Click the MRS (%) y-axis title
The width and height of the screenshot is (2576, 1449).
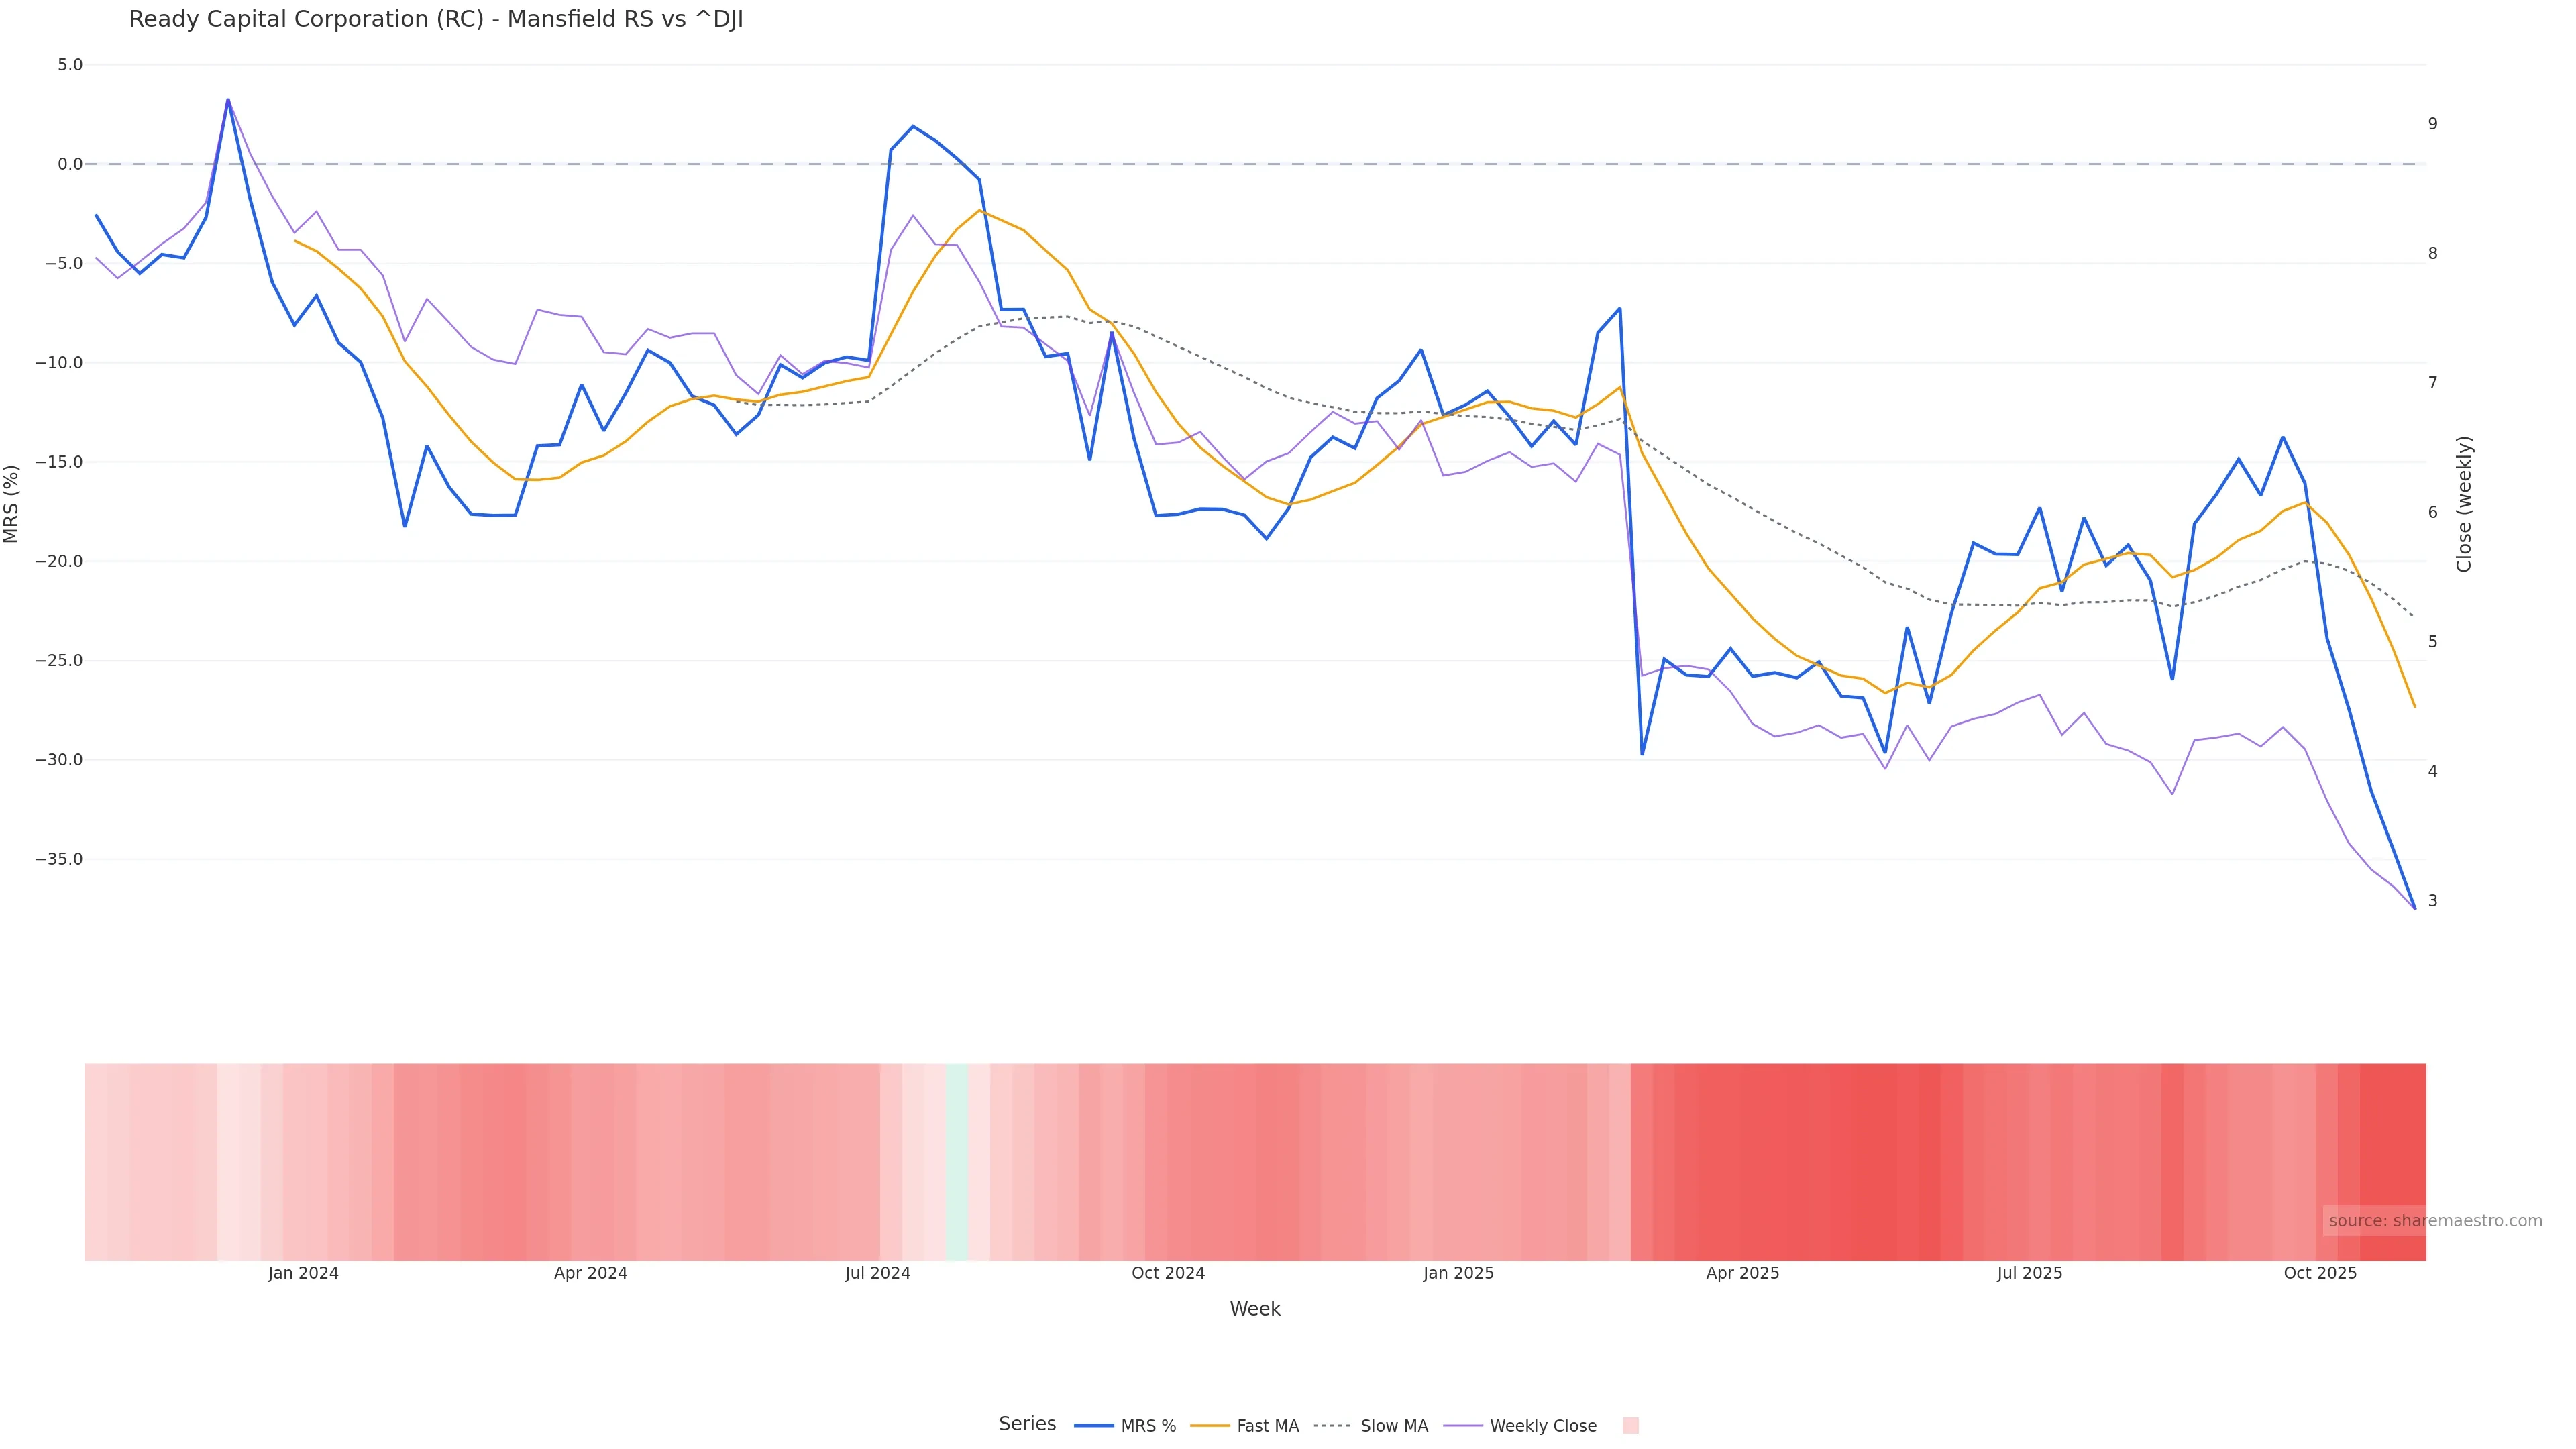coord(12,503)
